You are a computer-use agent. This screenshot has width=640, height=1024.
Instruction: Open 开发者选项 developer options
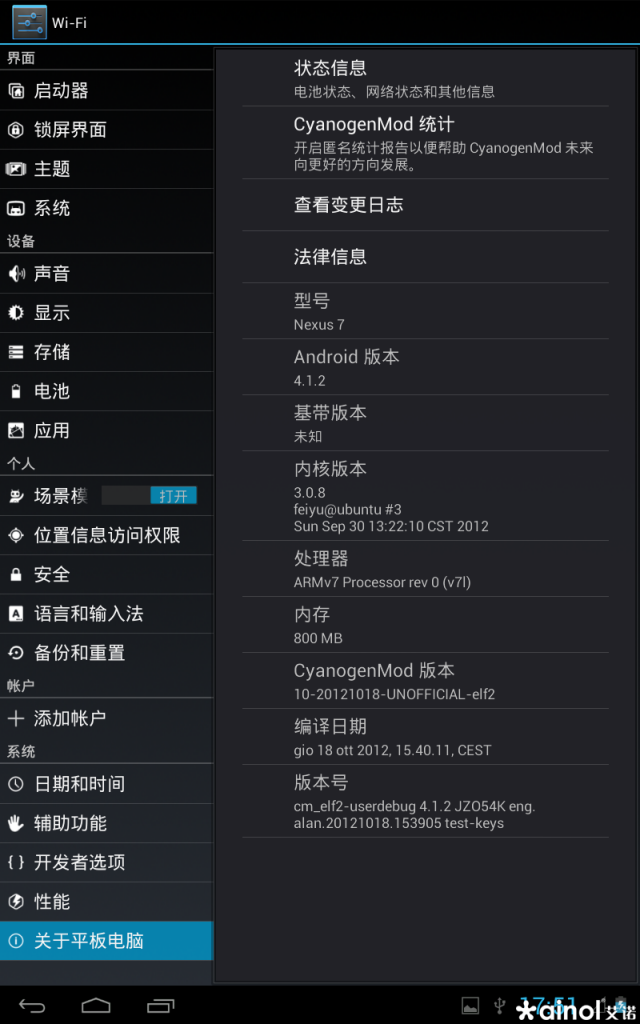coord(106,862)
